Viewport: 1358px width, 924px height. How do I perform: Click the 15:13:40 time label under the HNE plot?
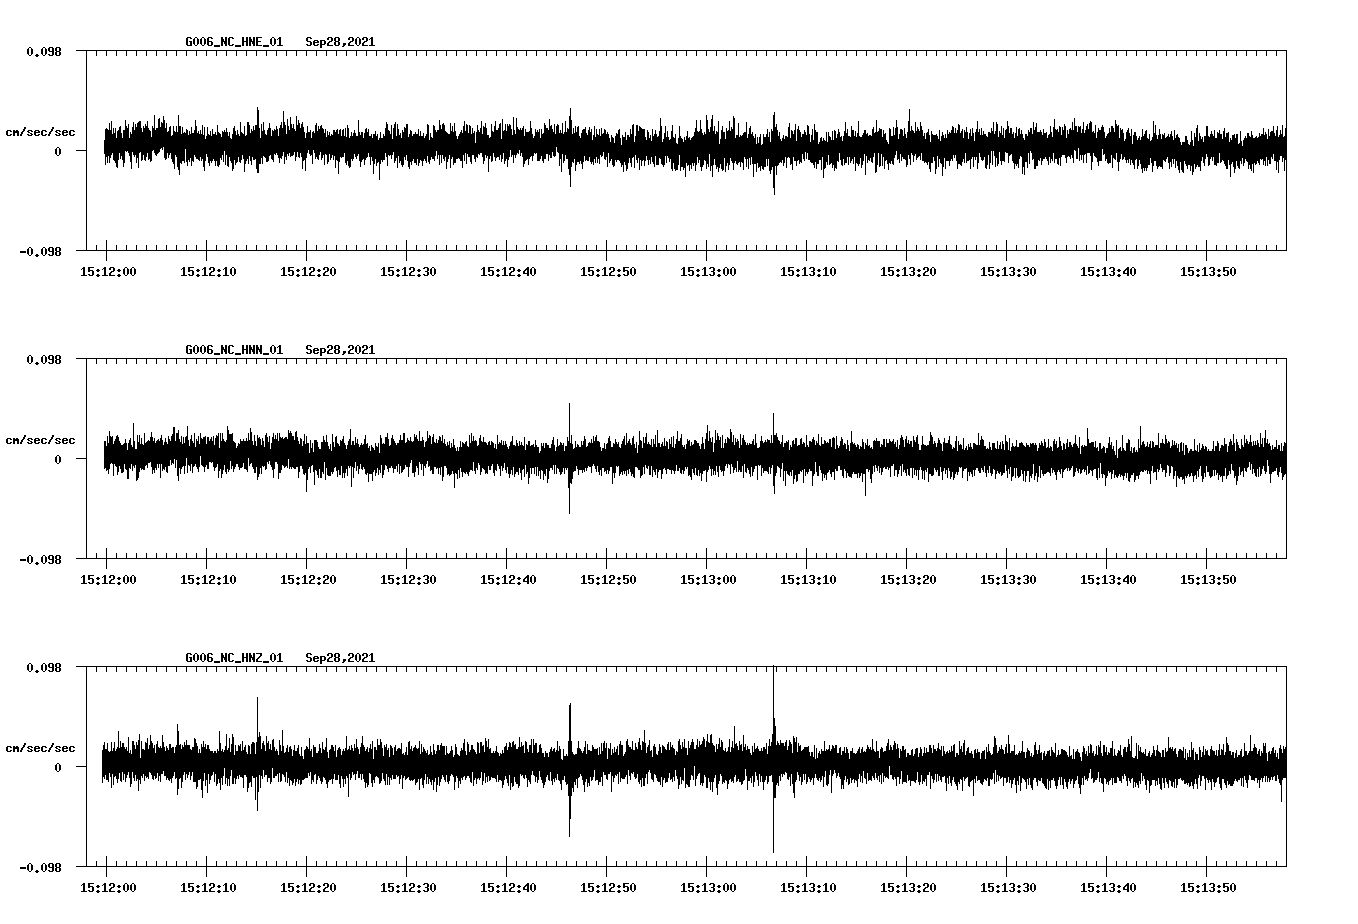1108,271
